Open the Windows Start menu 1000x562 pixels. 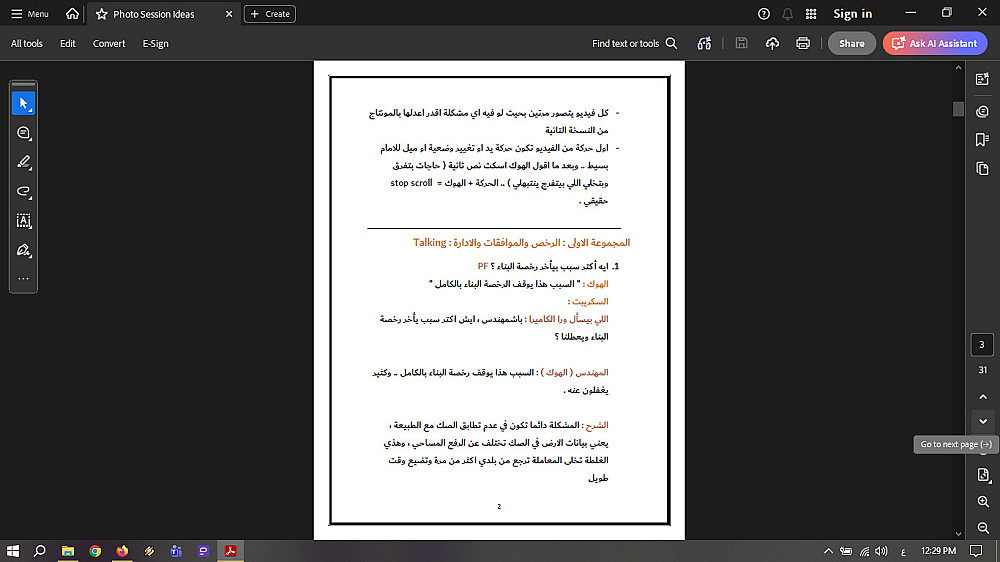coord(13,551)
